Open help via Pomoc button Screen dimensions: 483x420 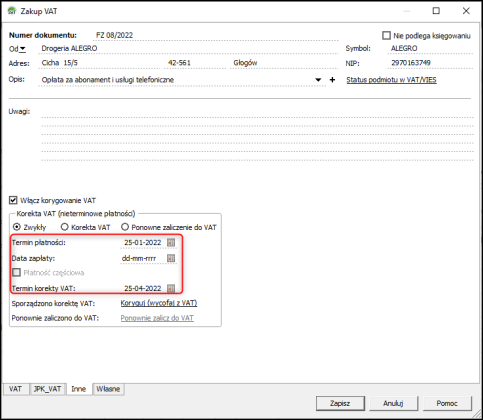click(x=447, y=403)
